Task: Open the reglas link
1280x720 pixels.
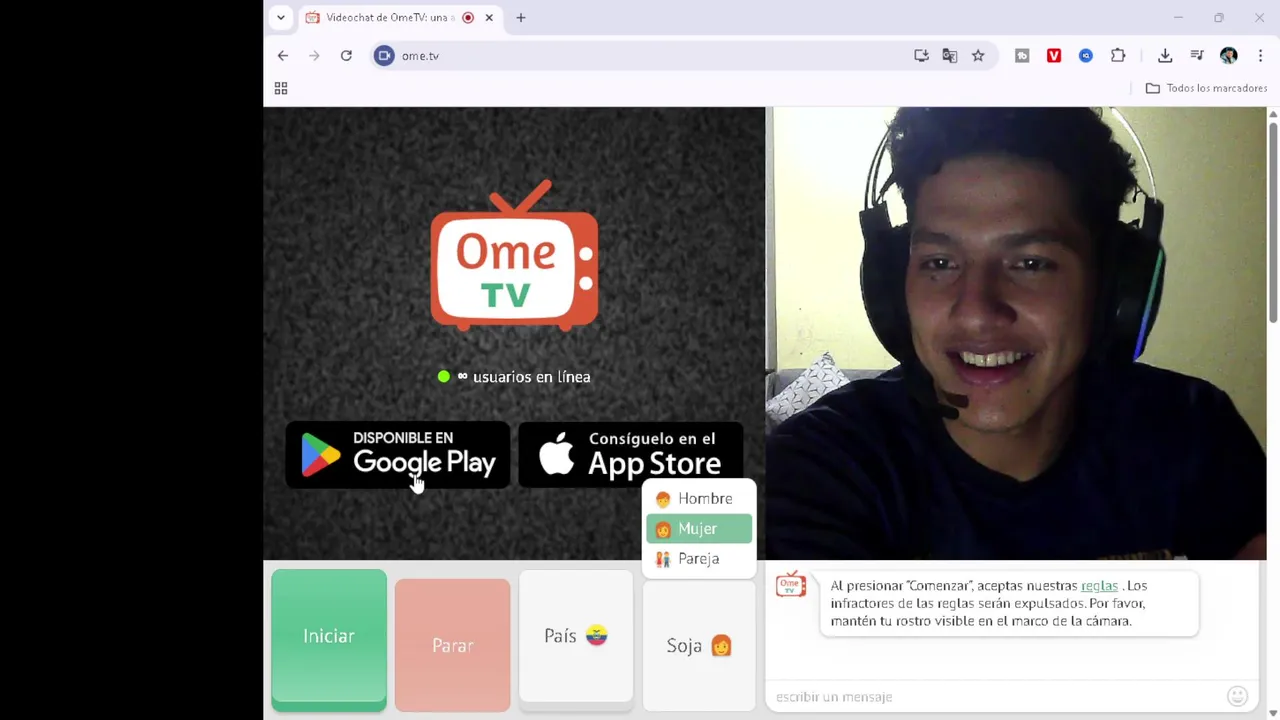Action: click(x=1099, y=586)
